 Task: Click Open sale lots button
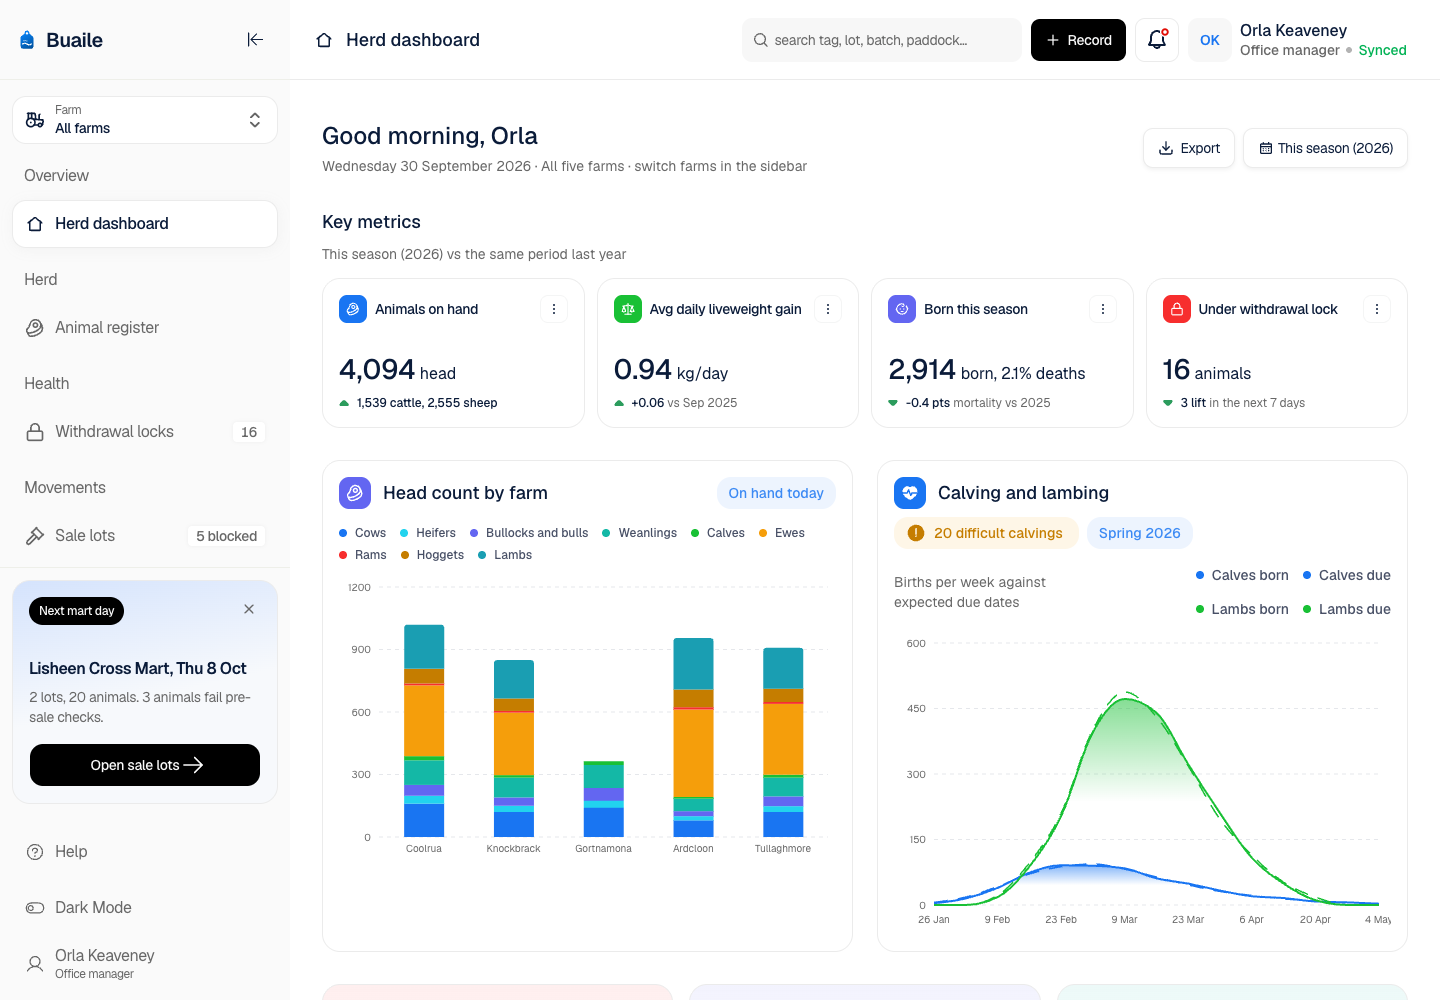(145, 765)
